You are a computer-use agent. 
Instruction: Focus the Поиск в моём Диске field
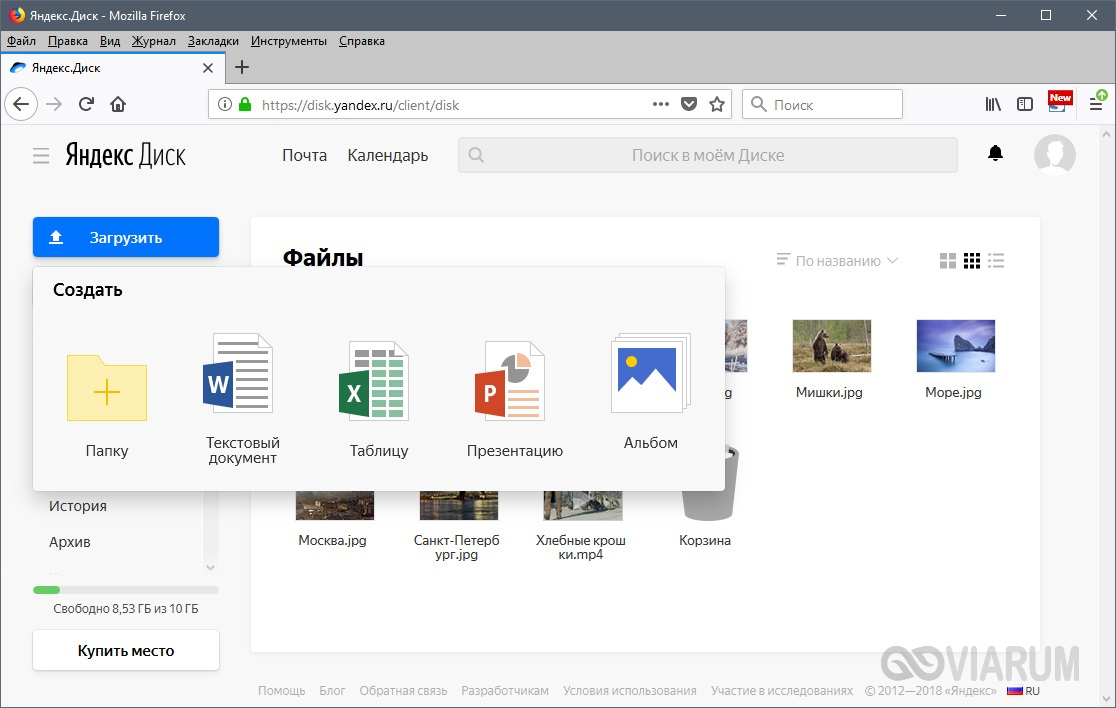click(707, 155)
